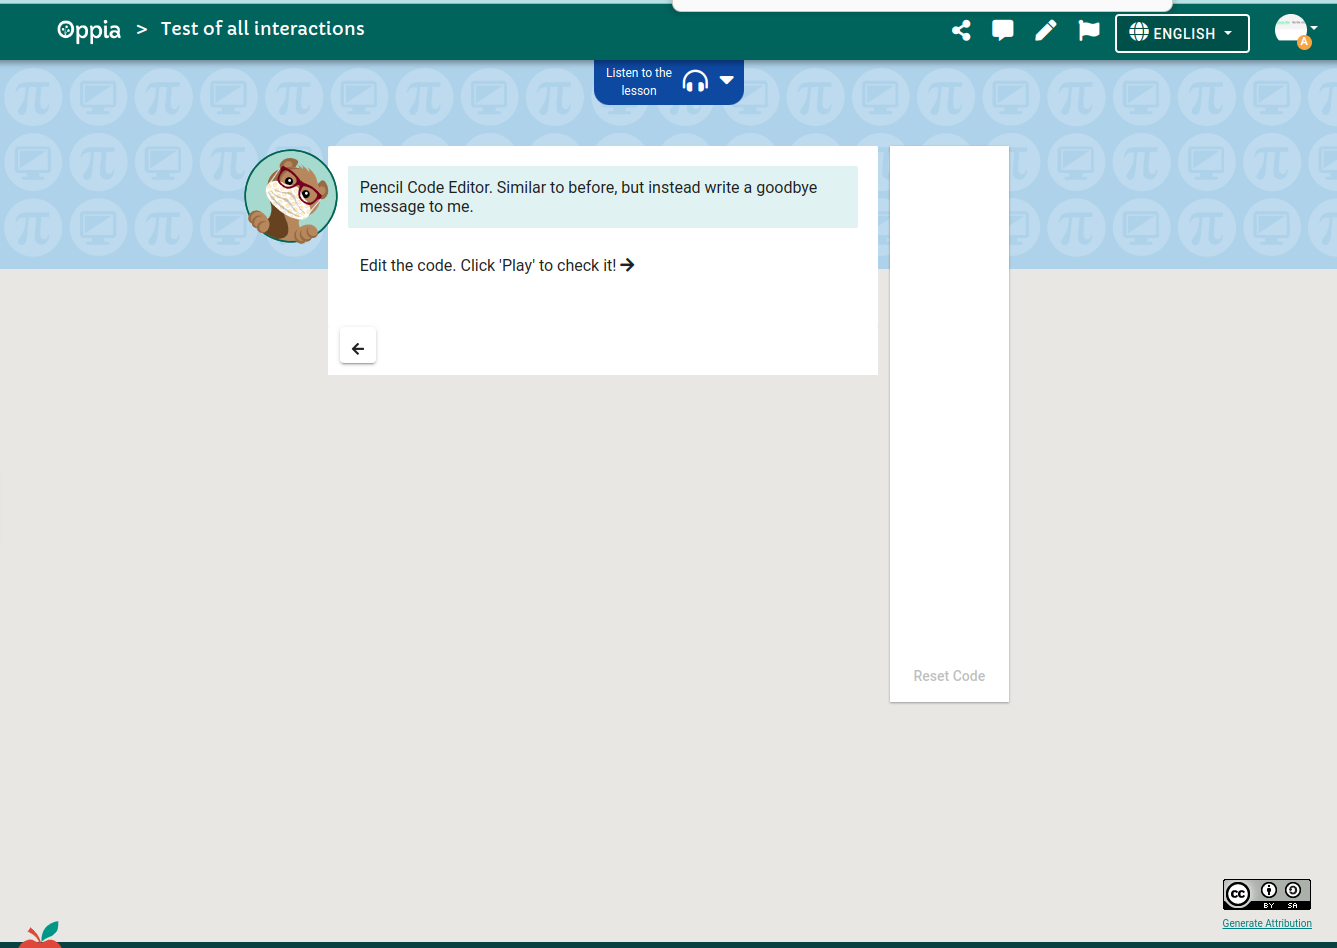This screenshot has height=948, width=1337.
Task: Select the Listen to the lesson control
Action: 638,81
